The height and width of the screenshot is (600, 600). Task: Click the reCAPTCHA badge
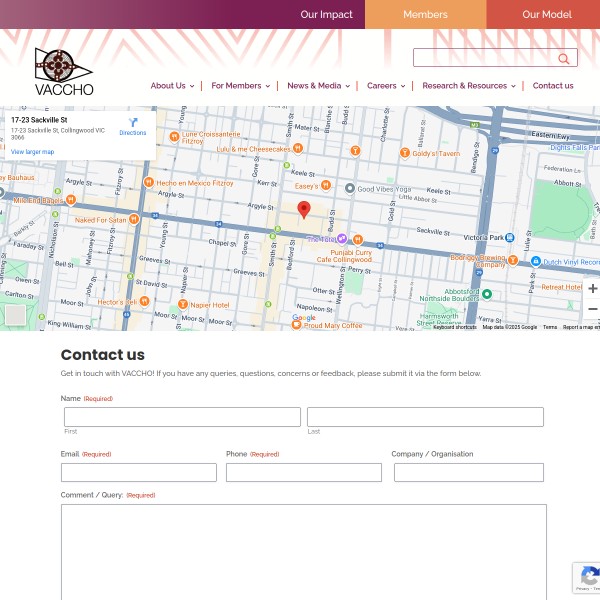[x=587, y=579]
